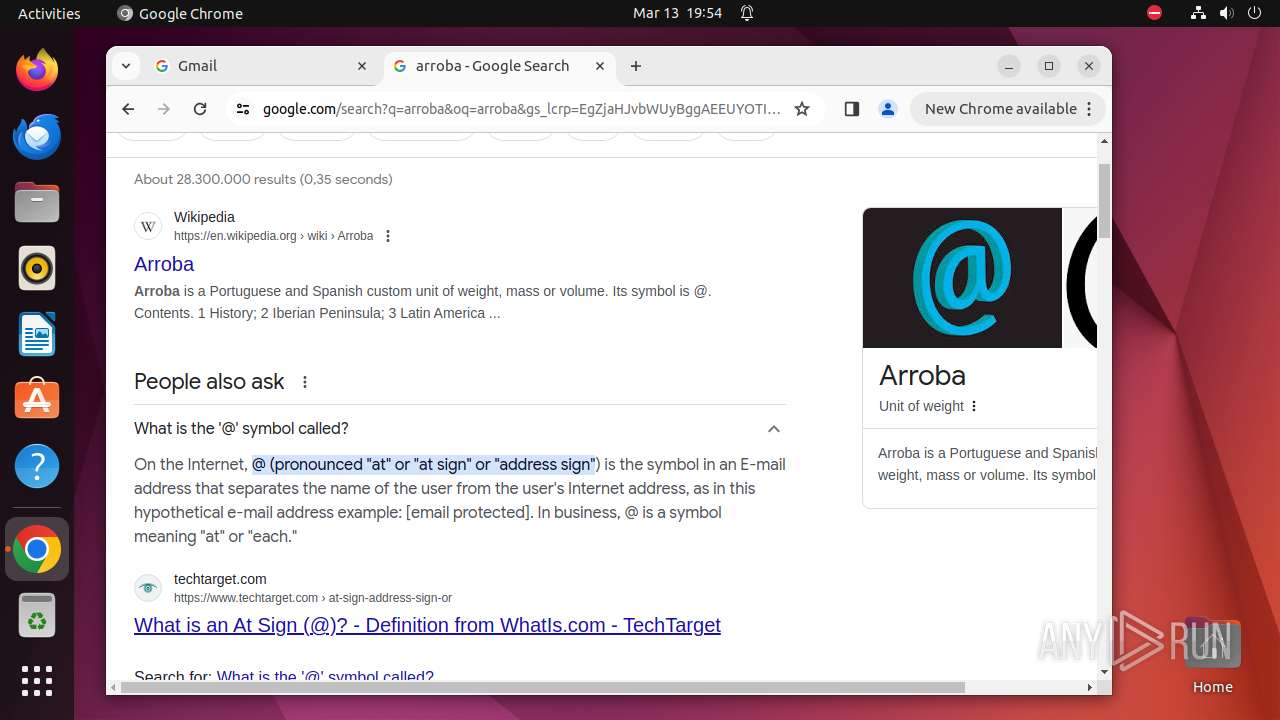The height and width of the screenshot is (720, 1280).
Task: Open Unit of weight more options
Action: [974, 406]
